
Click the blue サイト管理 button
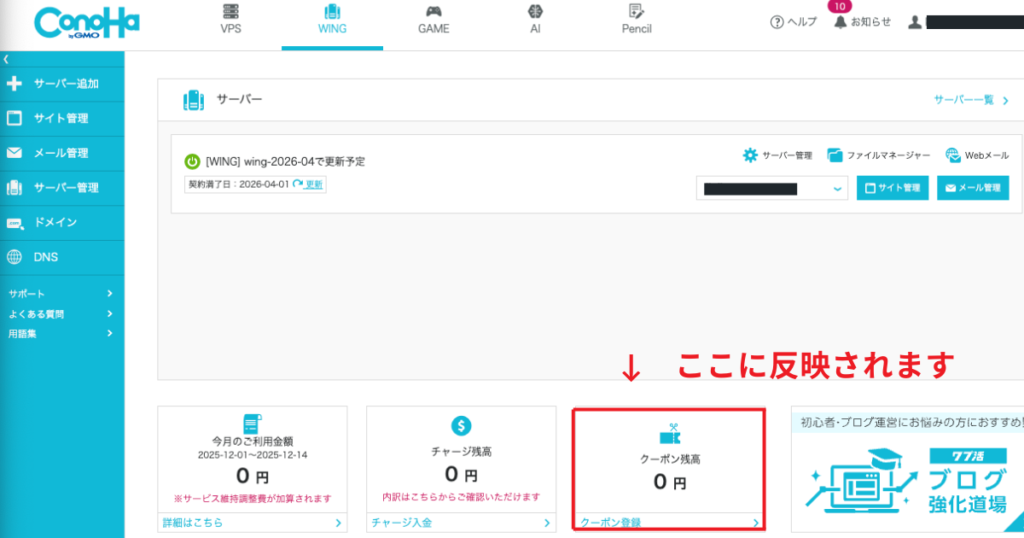[892, 188]
